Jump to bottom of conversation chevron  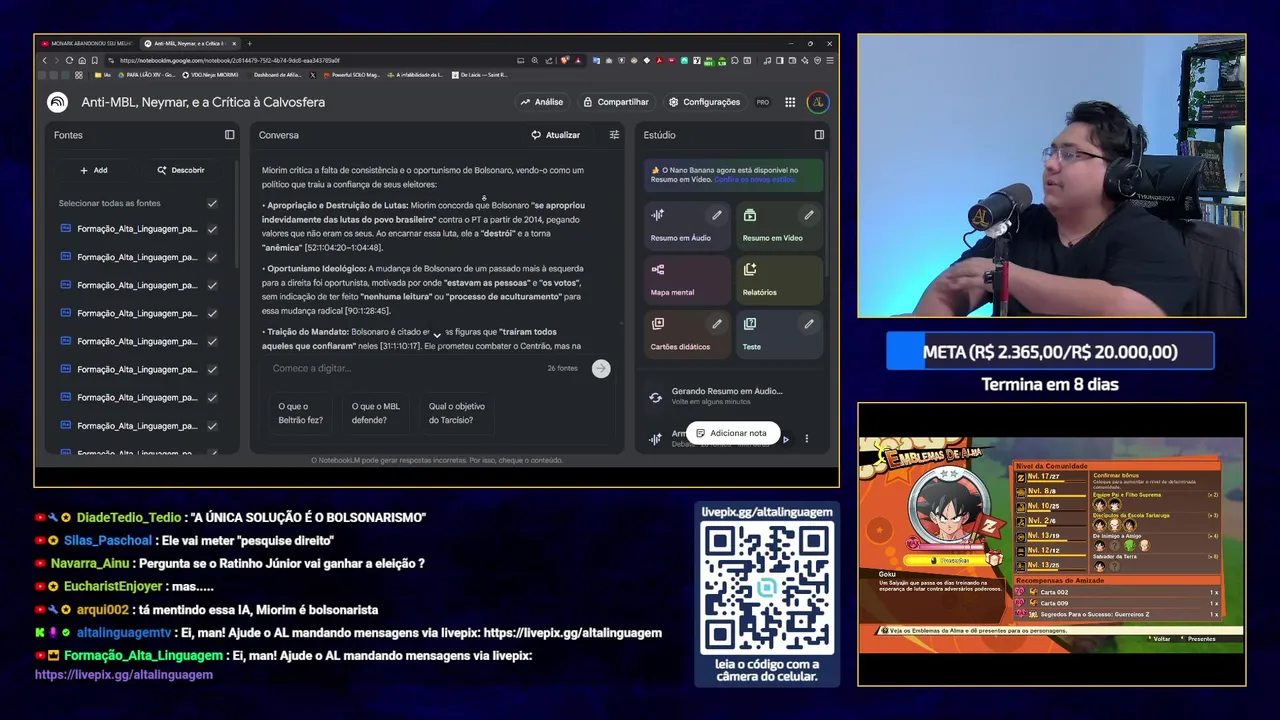pos(437,335)
